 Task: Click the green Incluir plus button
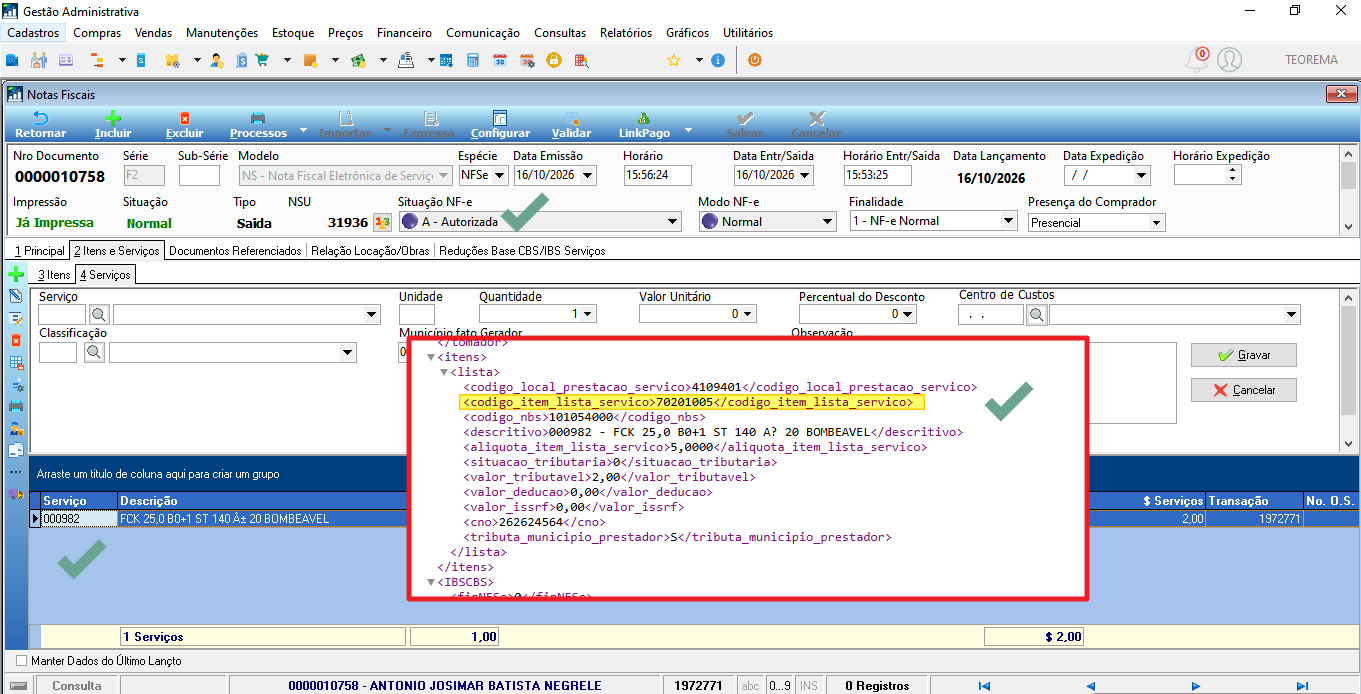(113, 125)
